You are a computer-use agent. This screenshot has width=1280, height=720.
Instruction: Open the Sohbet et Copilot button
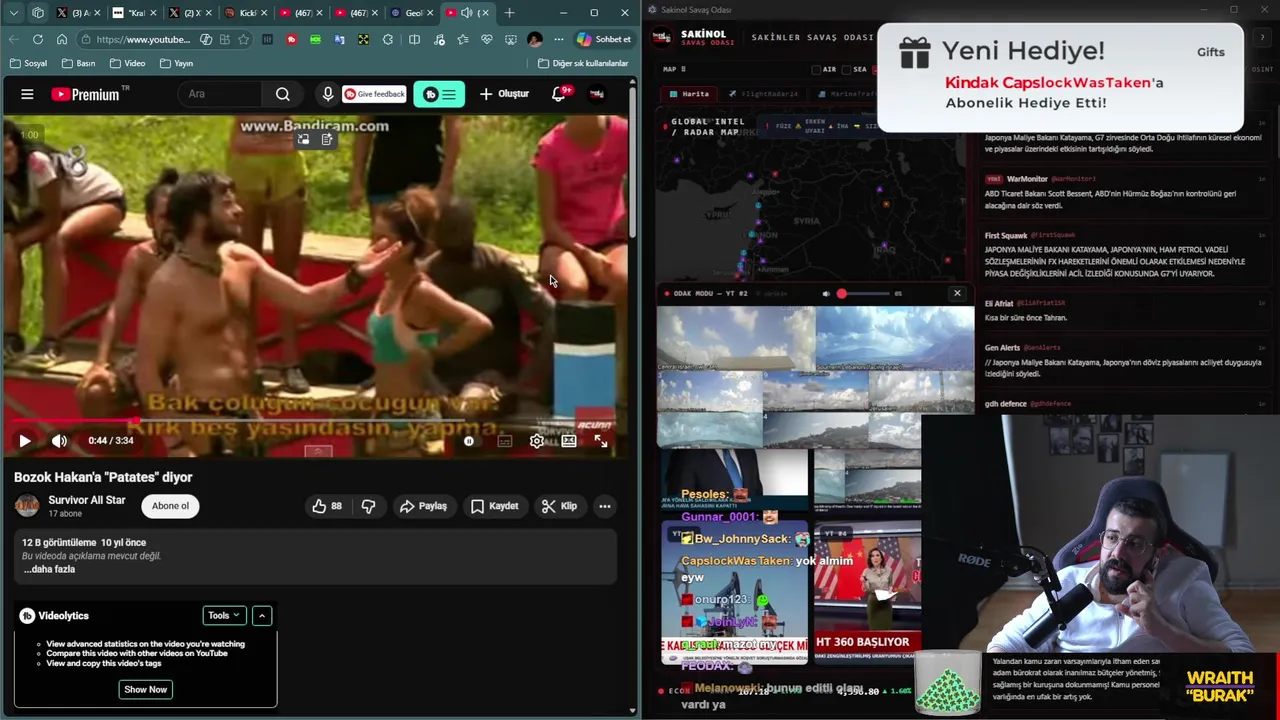[x=604, y=39]
